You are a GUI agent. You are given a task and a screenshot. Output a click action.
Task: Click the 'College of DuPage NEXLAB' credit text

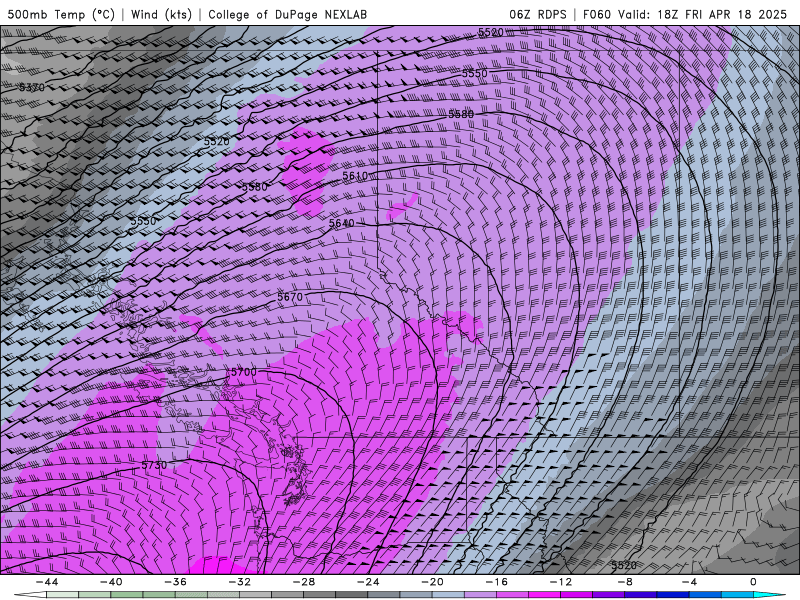click(x=288, y=14)
